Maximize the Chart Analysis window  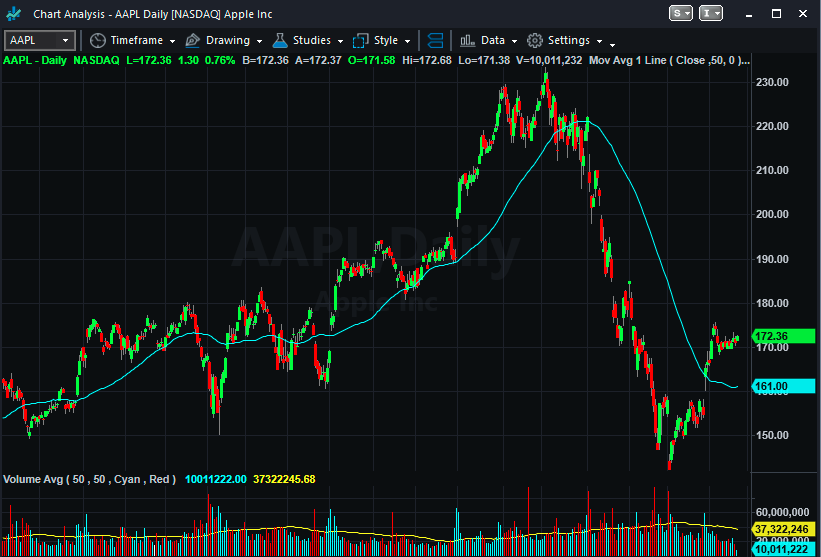click(776, 14)
